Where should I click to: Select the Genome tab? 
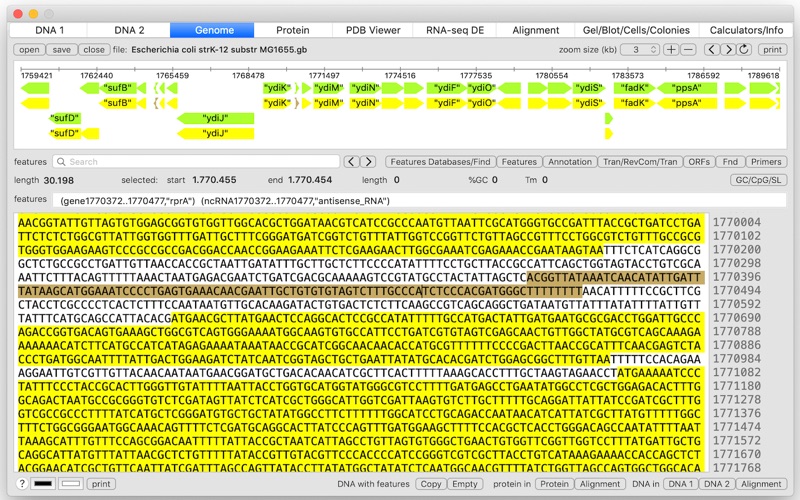[212, 30]
